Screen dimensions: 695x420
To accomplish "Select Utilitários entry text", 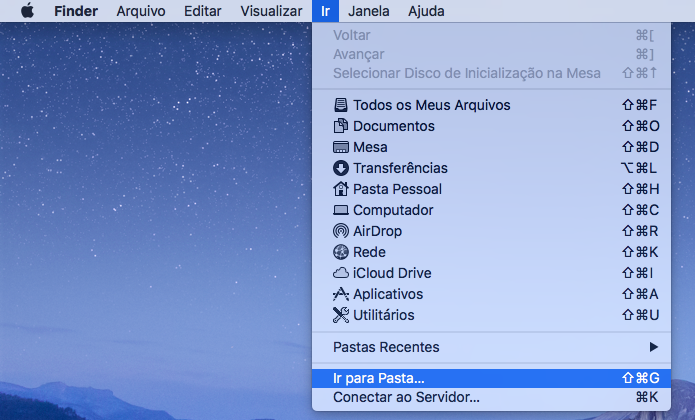I will pos(383,315).
